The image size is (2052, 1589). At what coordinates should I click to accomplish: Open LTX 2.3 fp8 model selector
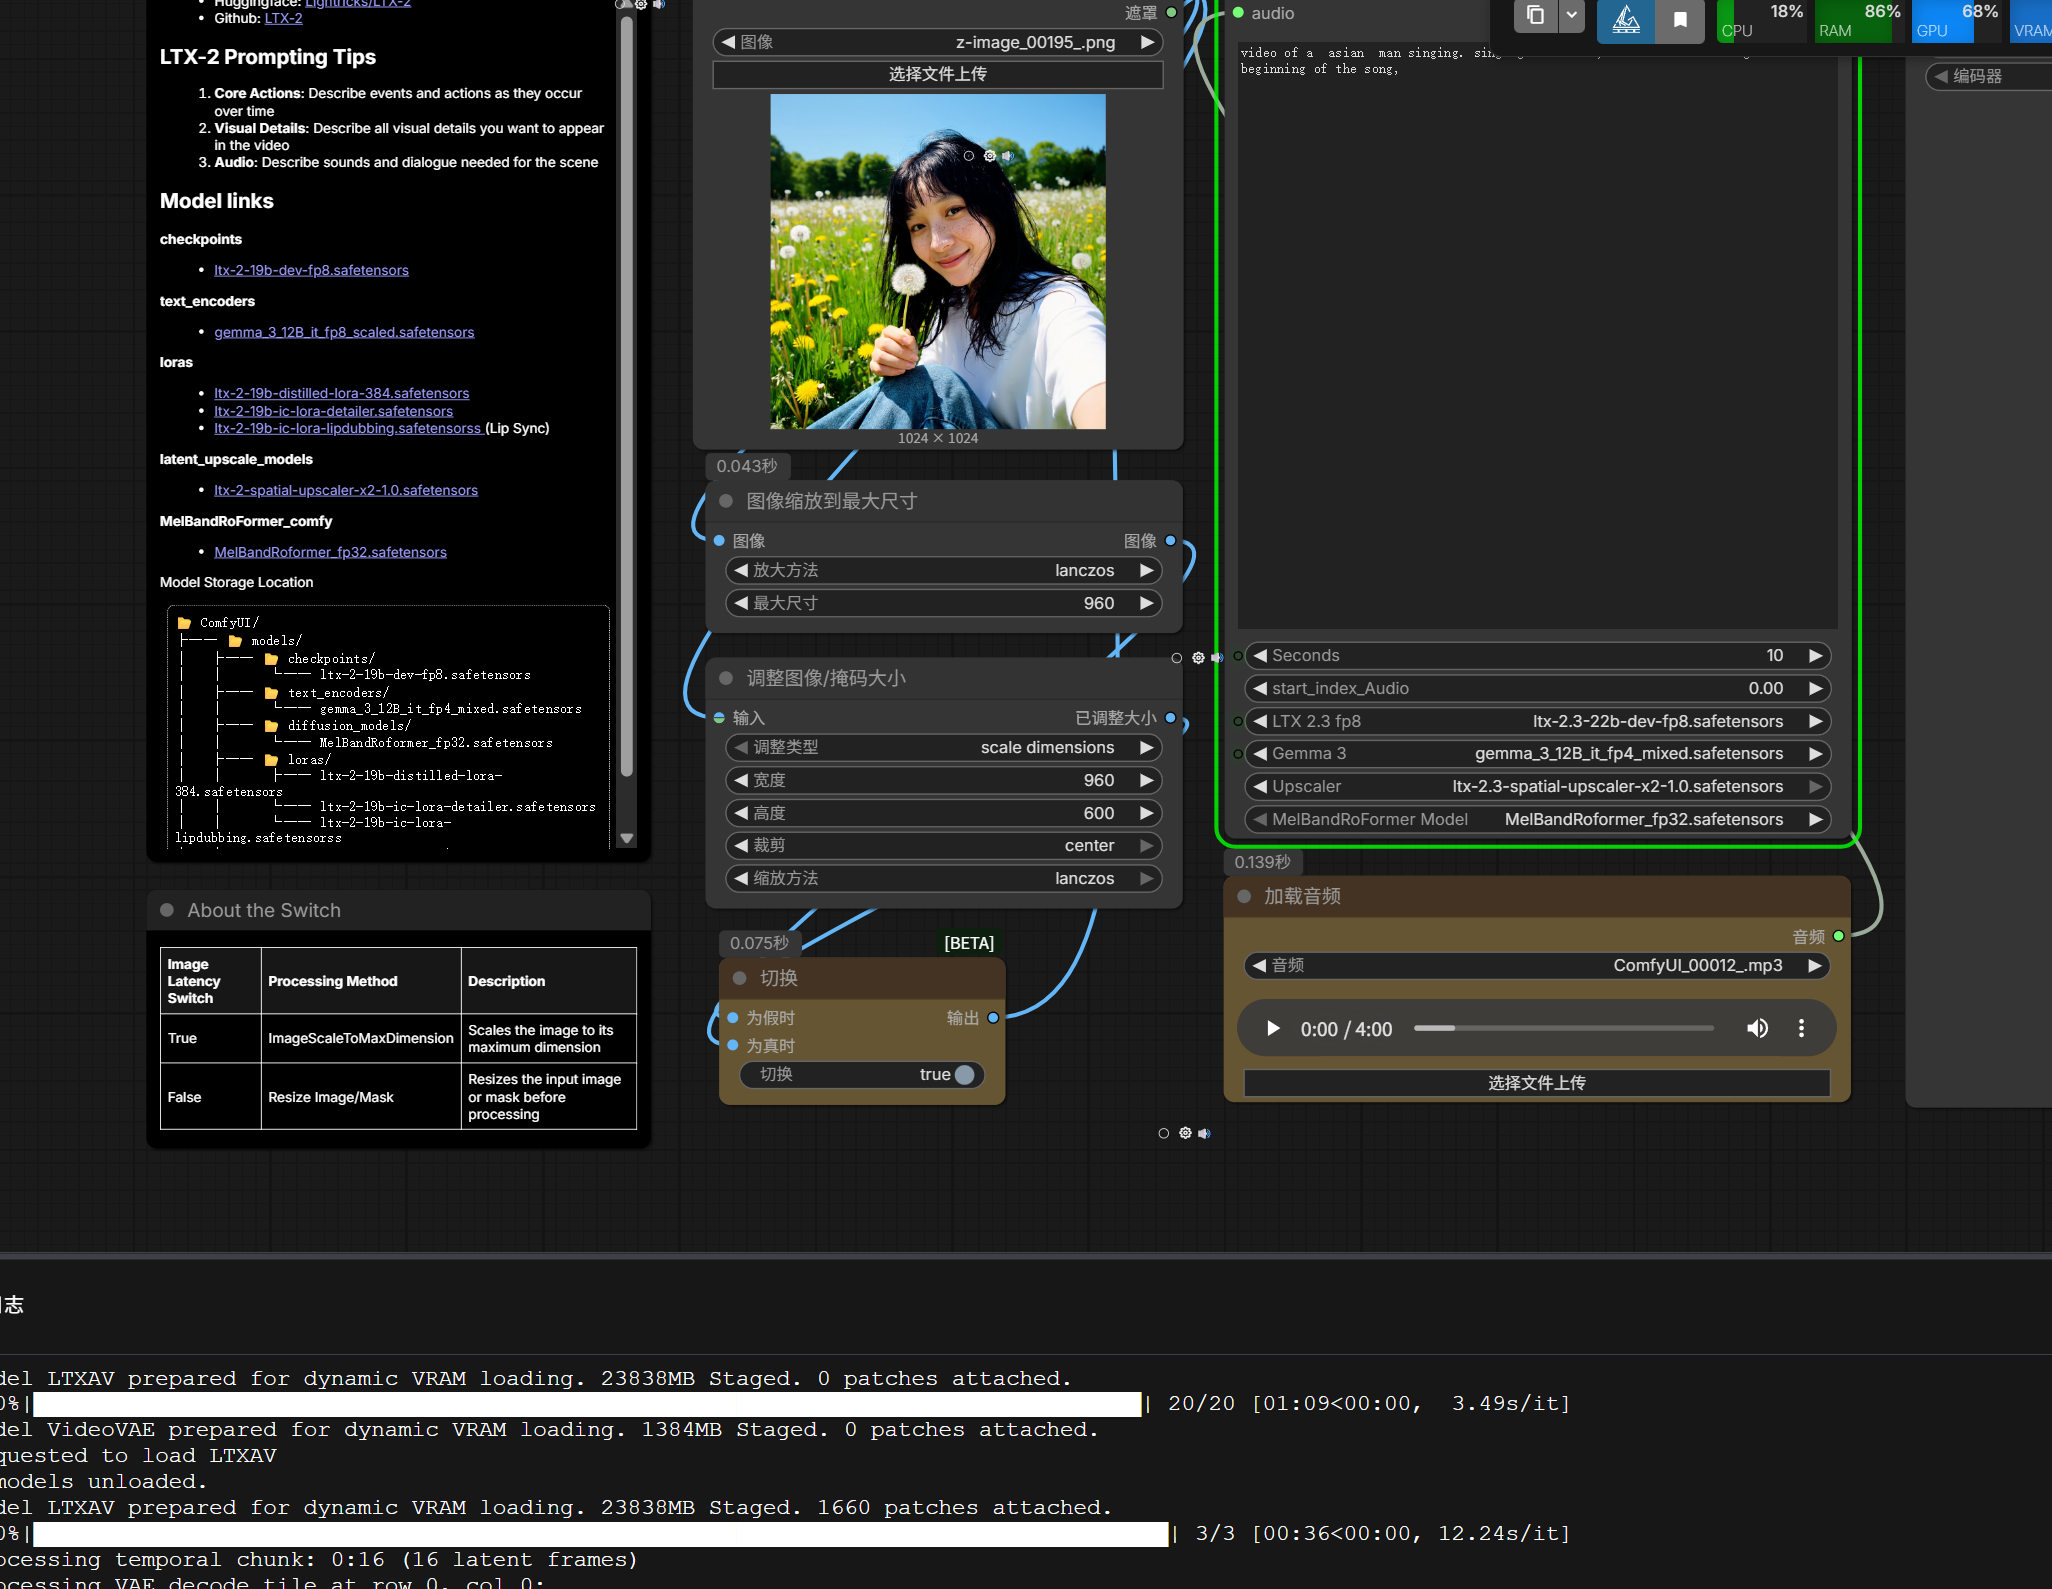(1536, 721)
